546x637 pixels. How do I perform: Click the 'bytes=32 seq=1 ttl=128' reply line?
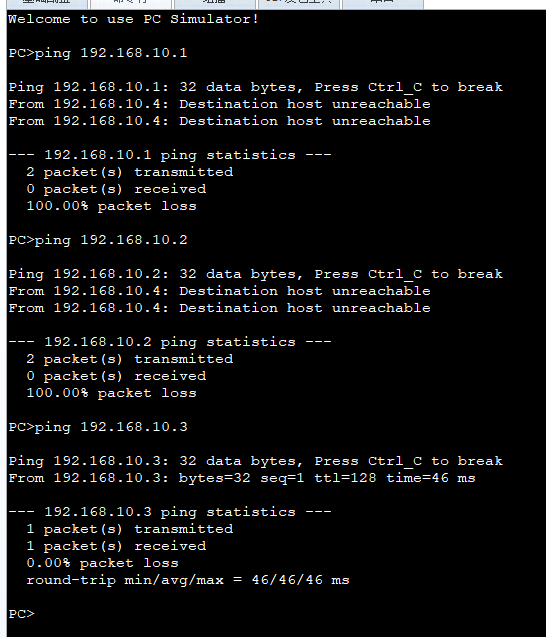point(242,478)
